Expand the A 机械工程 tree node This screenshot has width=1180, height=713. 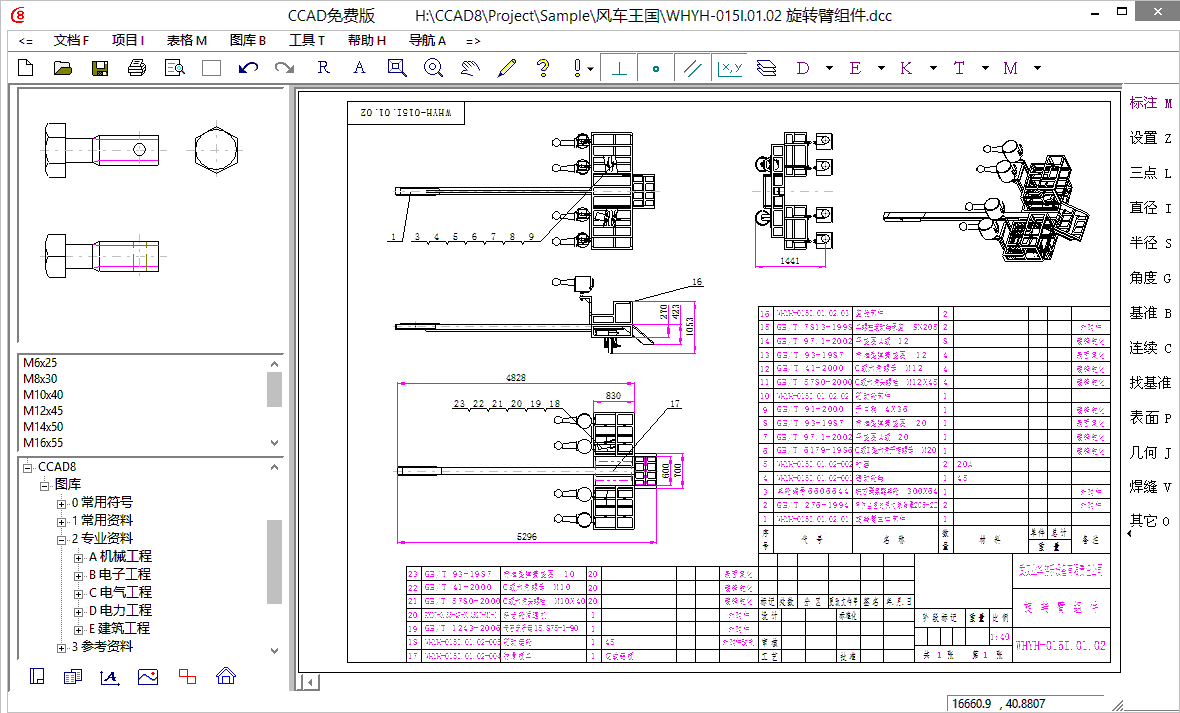point(79,557)
